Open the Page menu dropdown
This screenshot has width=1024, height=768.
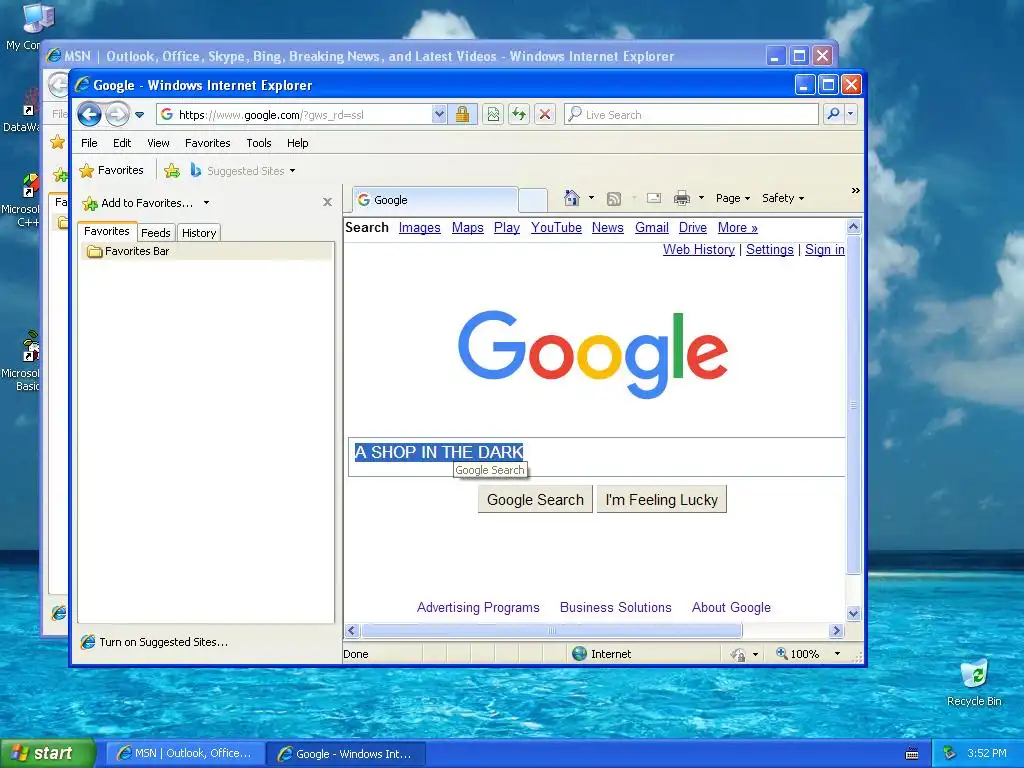pos(733,198)
